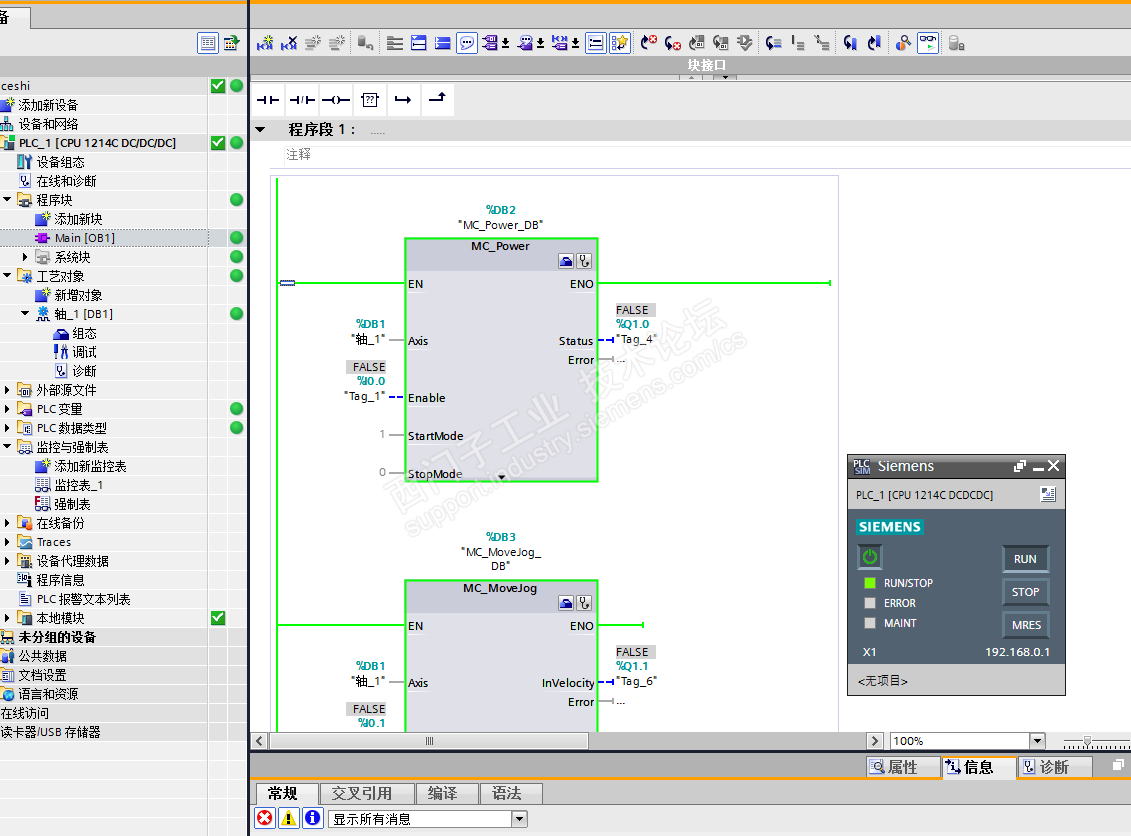Toggle the warnings filter in message bar

[x=288, y=818]
